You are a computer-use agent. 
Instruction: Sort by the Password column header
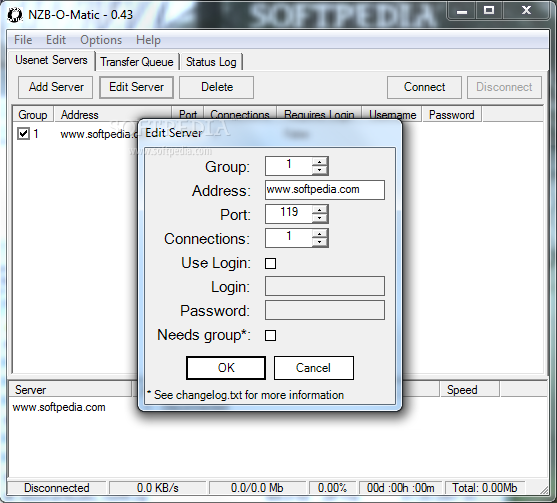[x=451, y=114]
